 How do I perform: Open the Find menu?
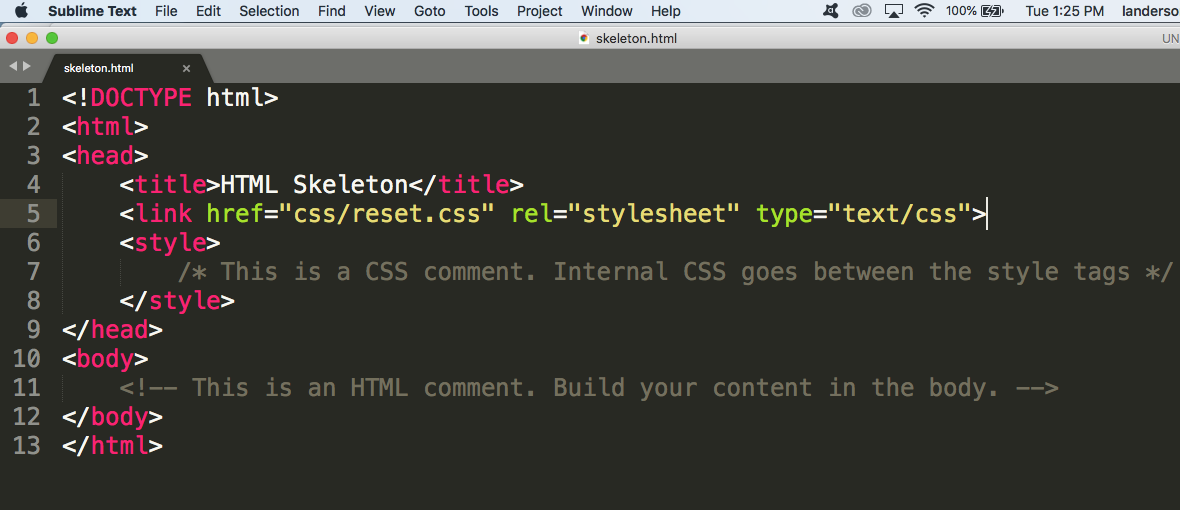[331, 11]
